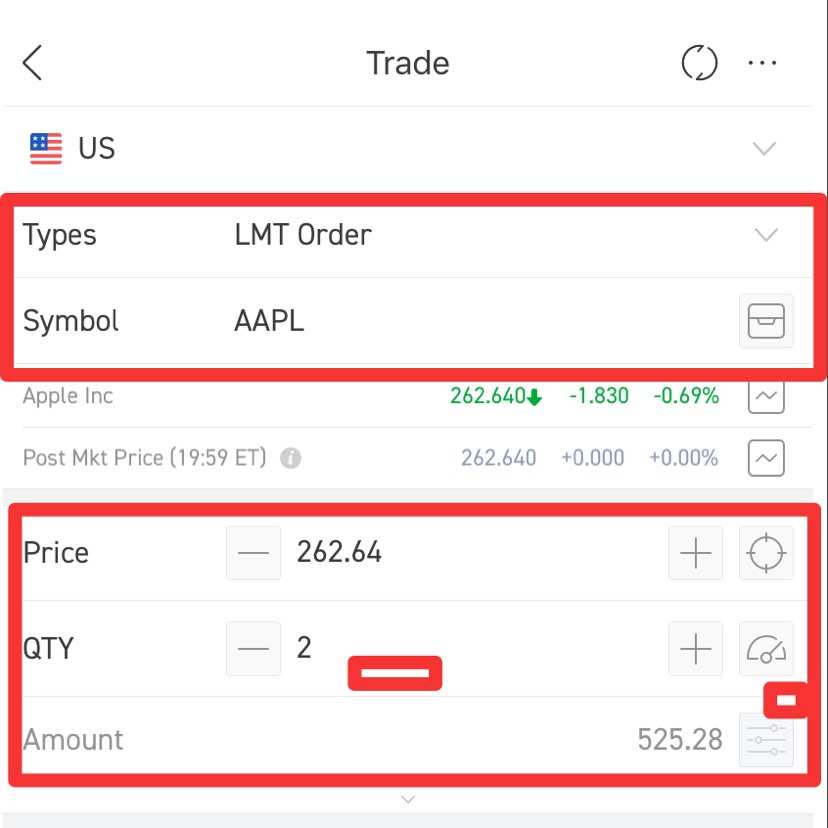
Task: Increase the price with plus button
Action: 695,552
